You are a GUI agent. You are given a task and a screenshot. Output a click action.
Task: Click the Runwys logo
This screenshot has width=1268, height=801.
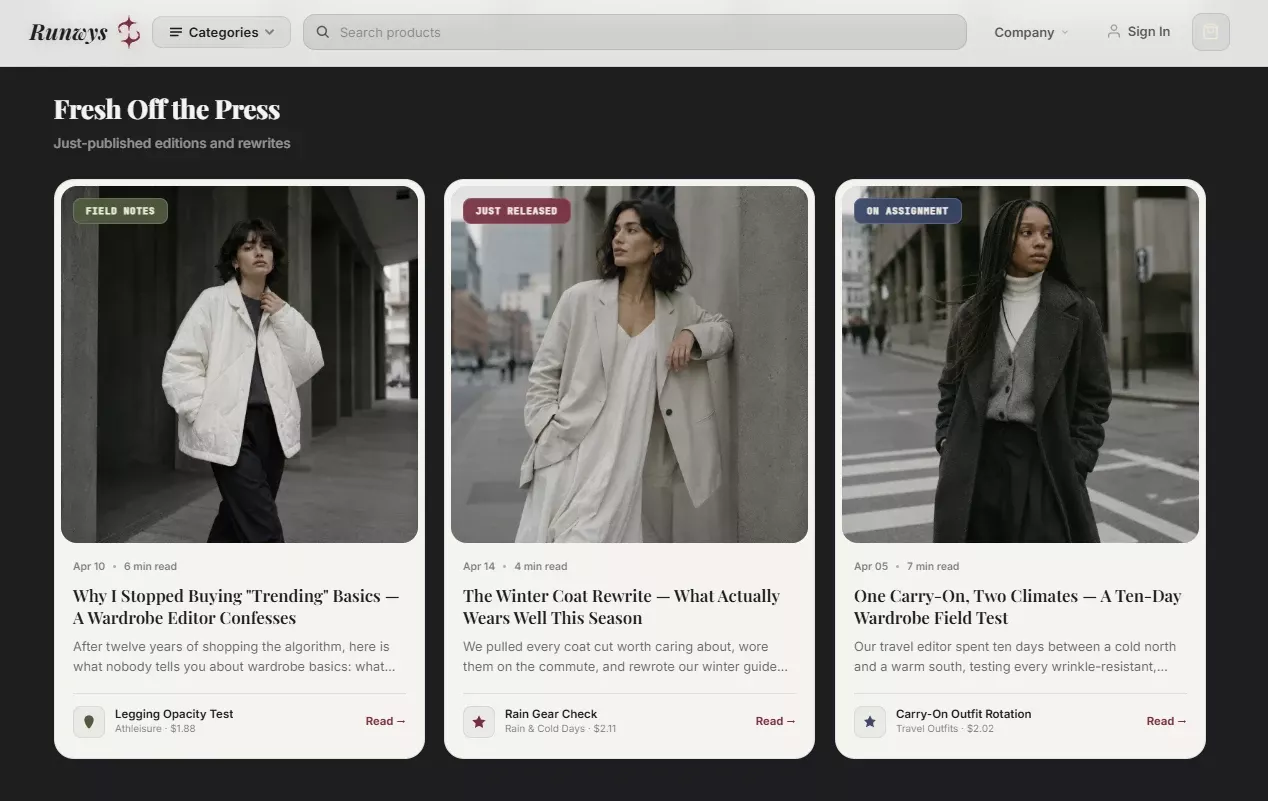click(84, 32)
